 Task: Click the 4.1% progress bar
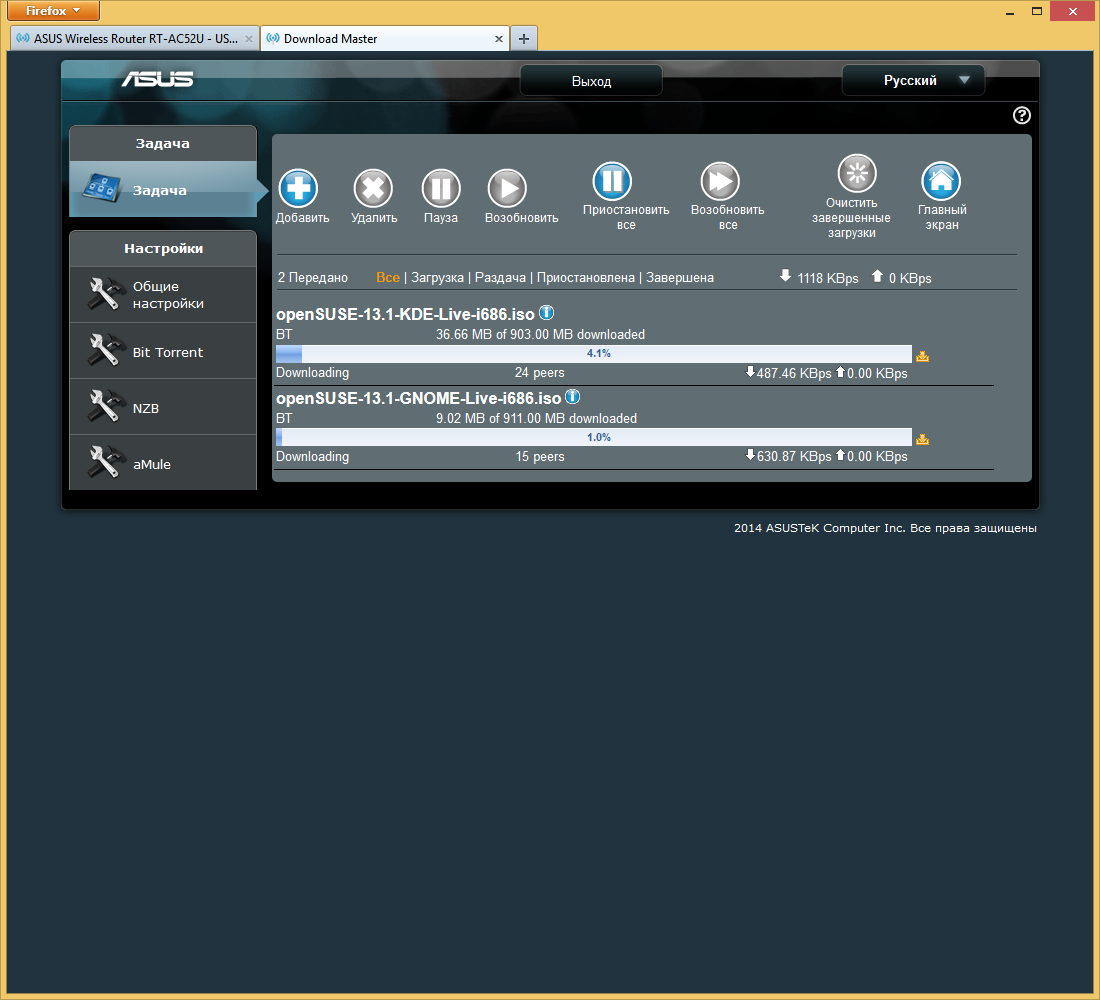pos(593,354)
